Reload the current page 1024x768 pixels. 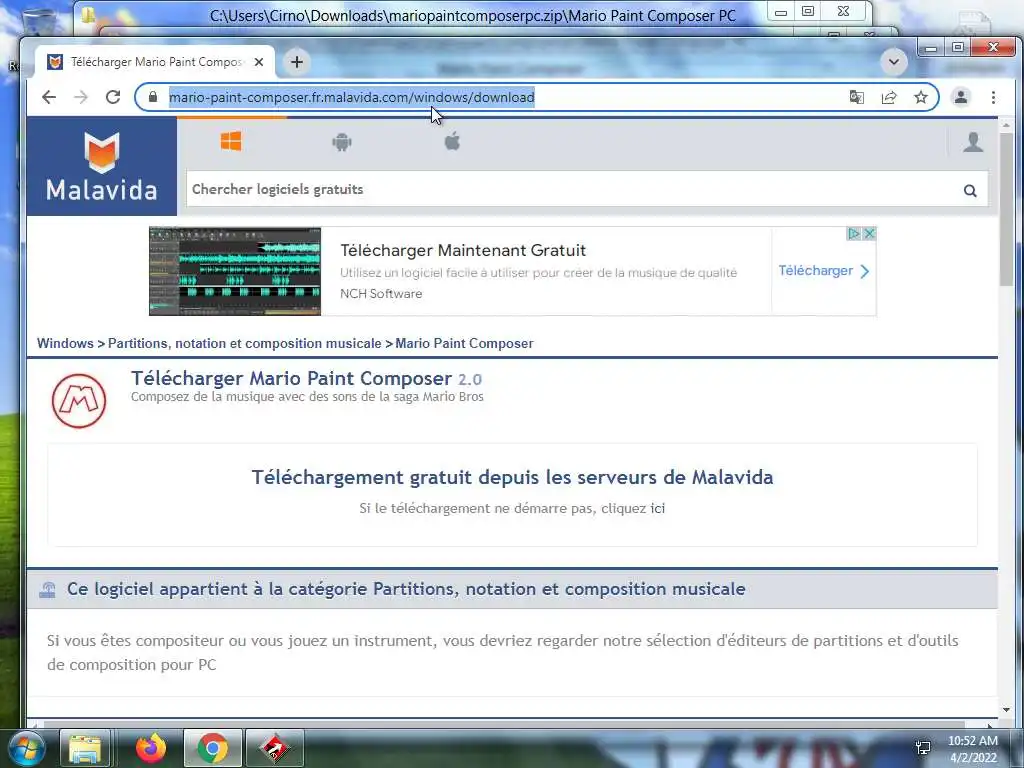[x=113, y=97]
